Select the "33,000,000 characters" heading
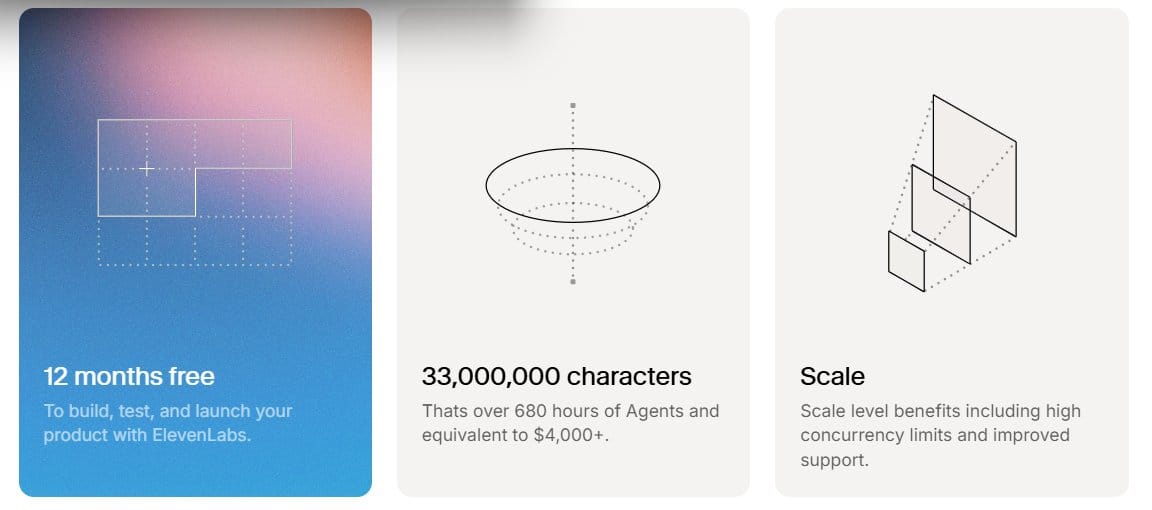The width and height of the screenshot is (1152, 510). [x=556, y=377]
